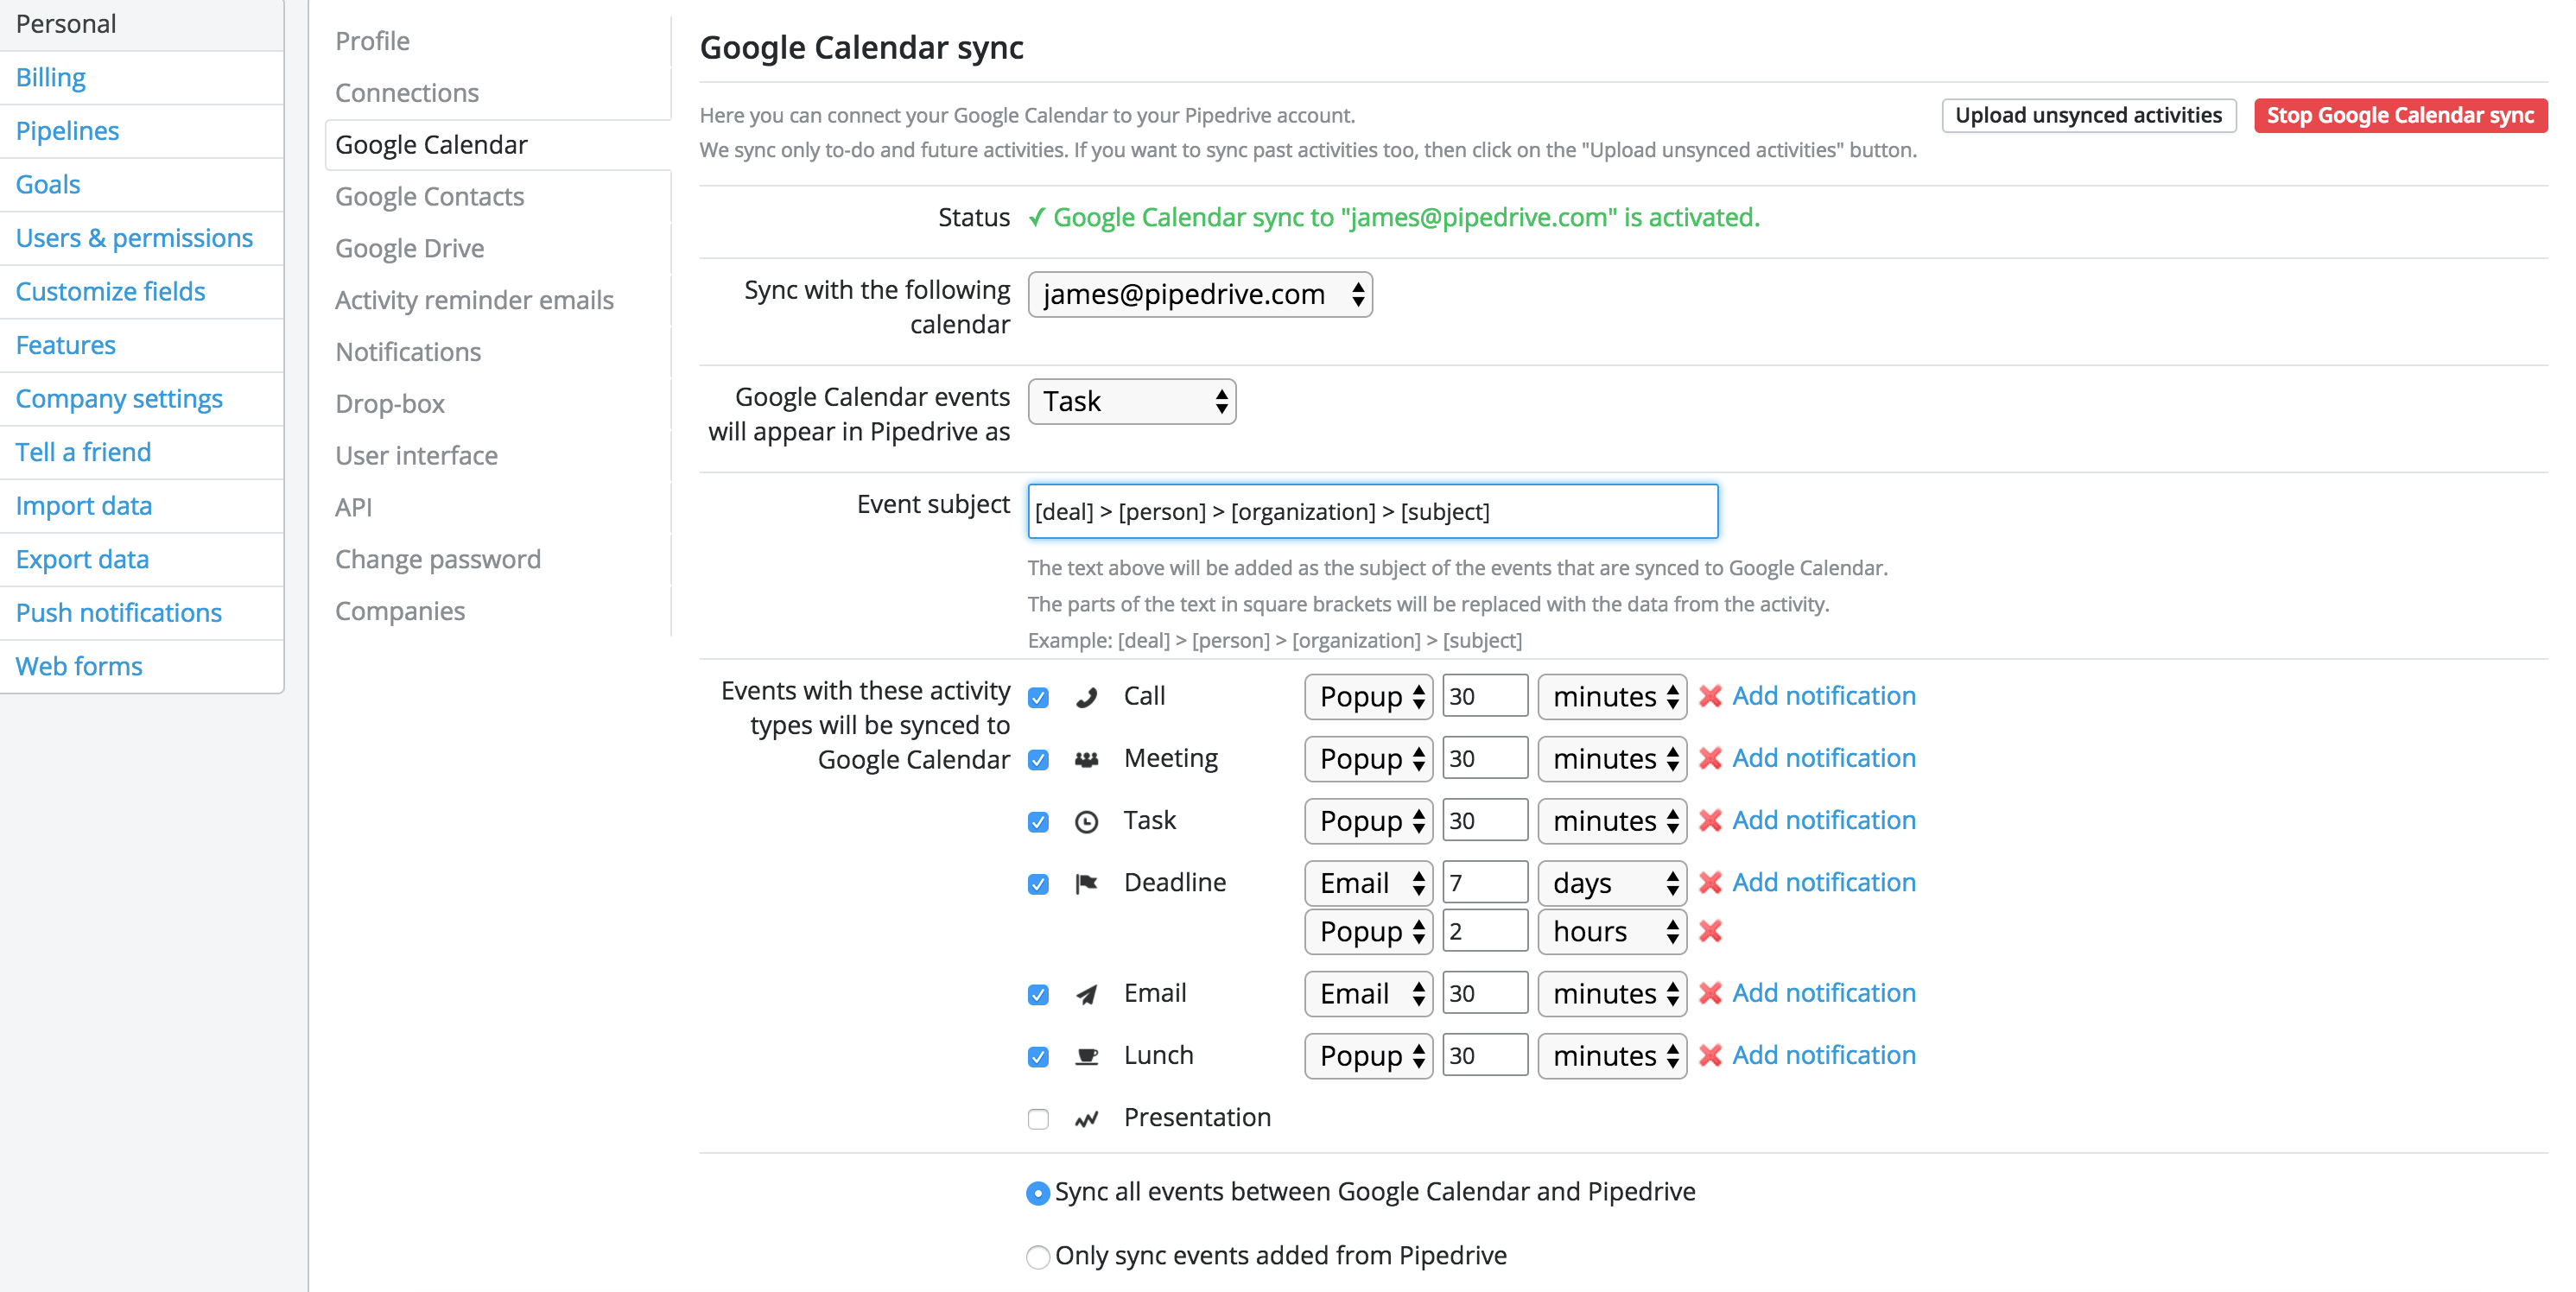
Task: Uncheck the Lunch activity checkbox
Action: [x=1038, y=1056]
